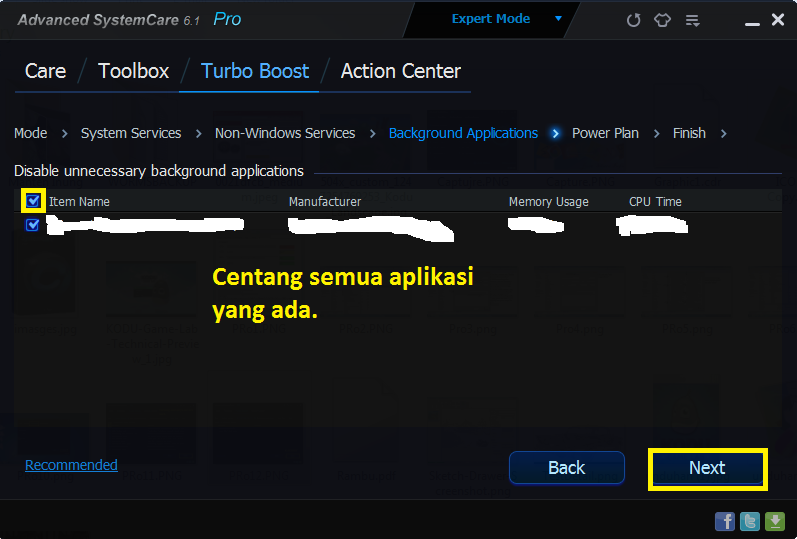Open the Action Center tab

coord(401,71)
